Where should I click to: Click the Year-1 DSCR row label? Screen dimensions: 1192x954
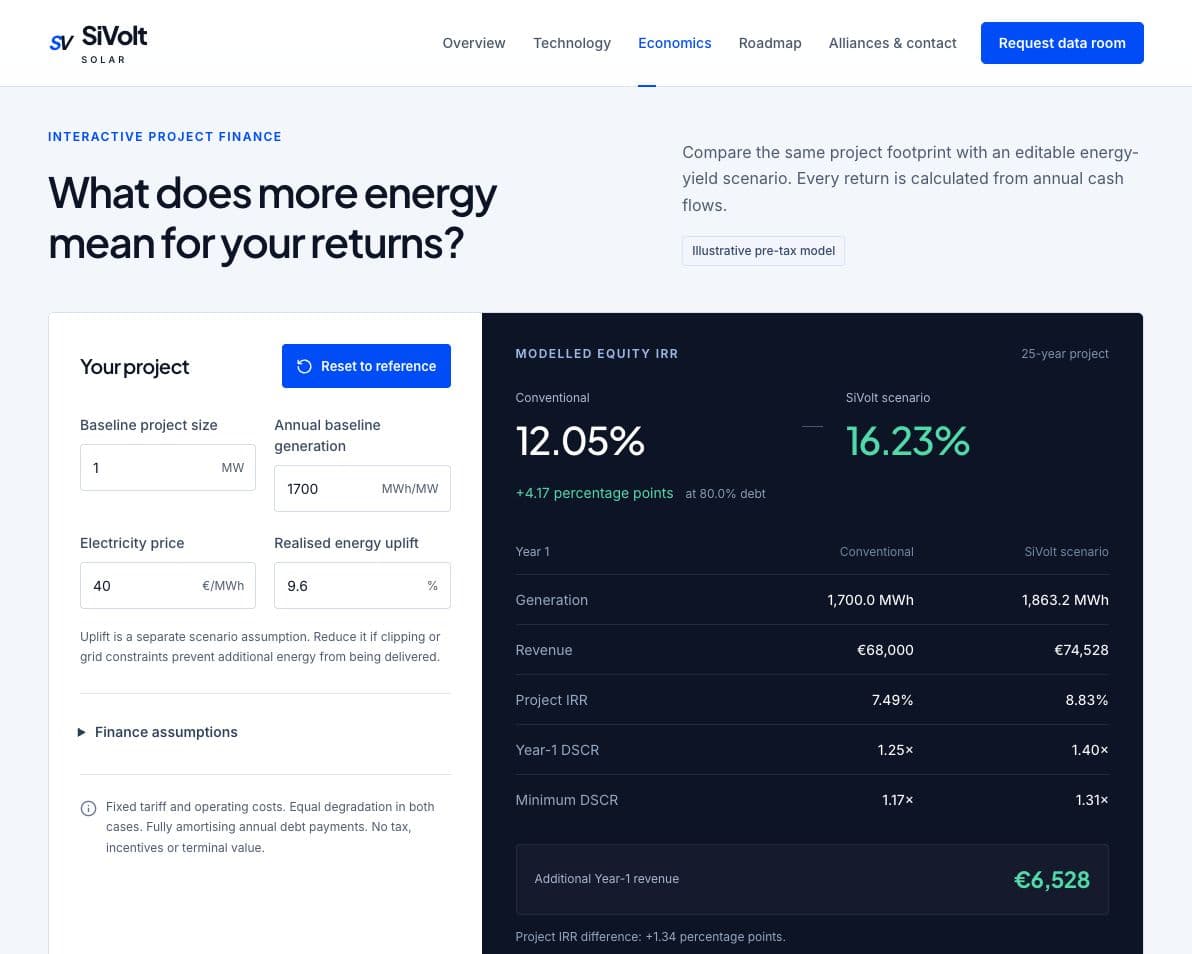click(x=557, y=750)
